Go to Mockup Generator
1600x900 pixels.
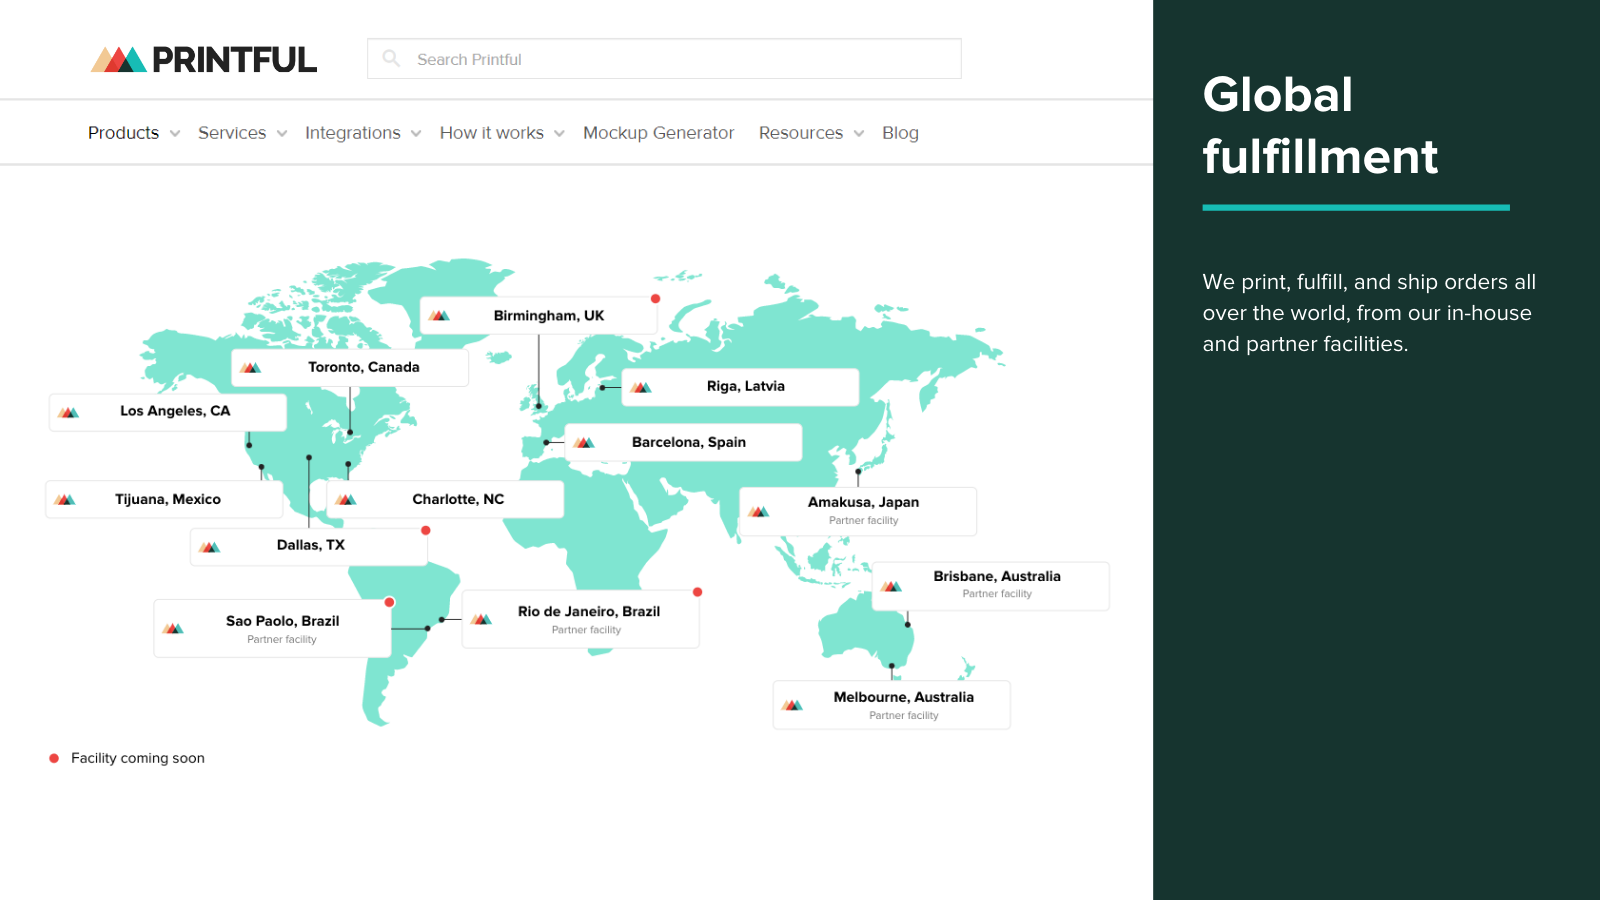point(659,133)
